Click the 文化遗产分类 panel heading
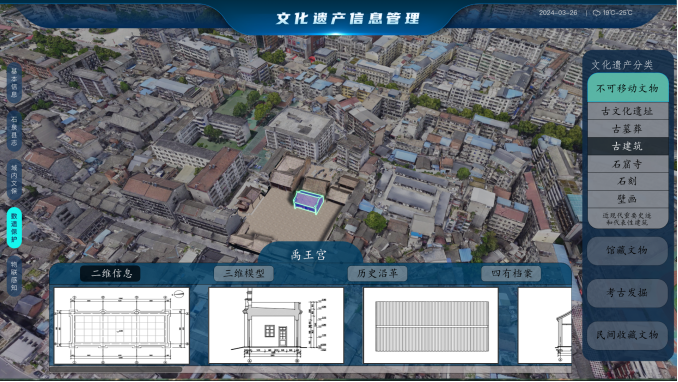 [622, 65]
